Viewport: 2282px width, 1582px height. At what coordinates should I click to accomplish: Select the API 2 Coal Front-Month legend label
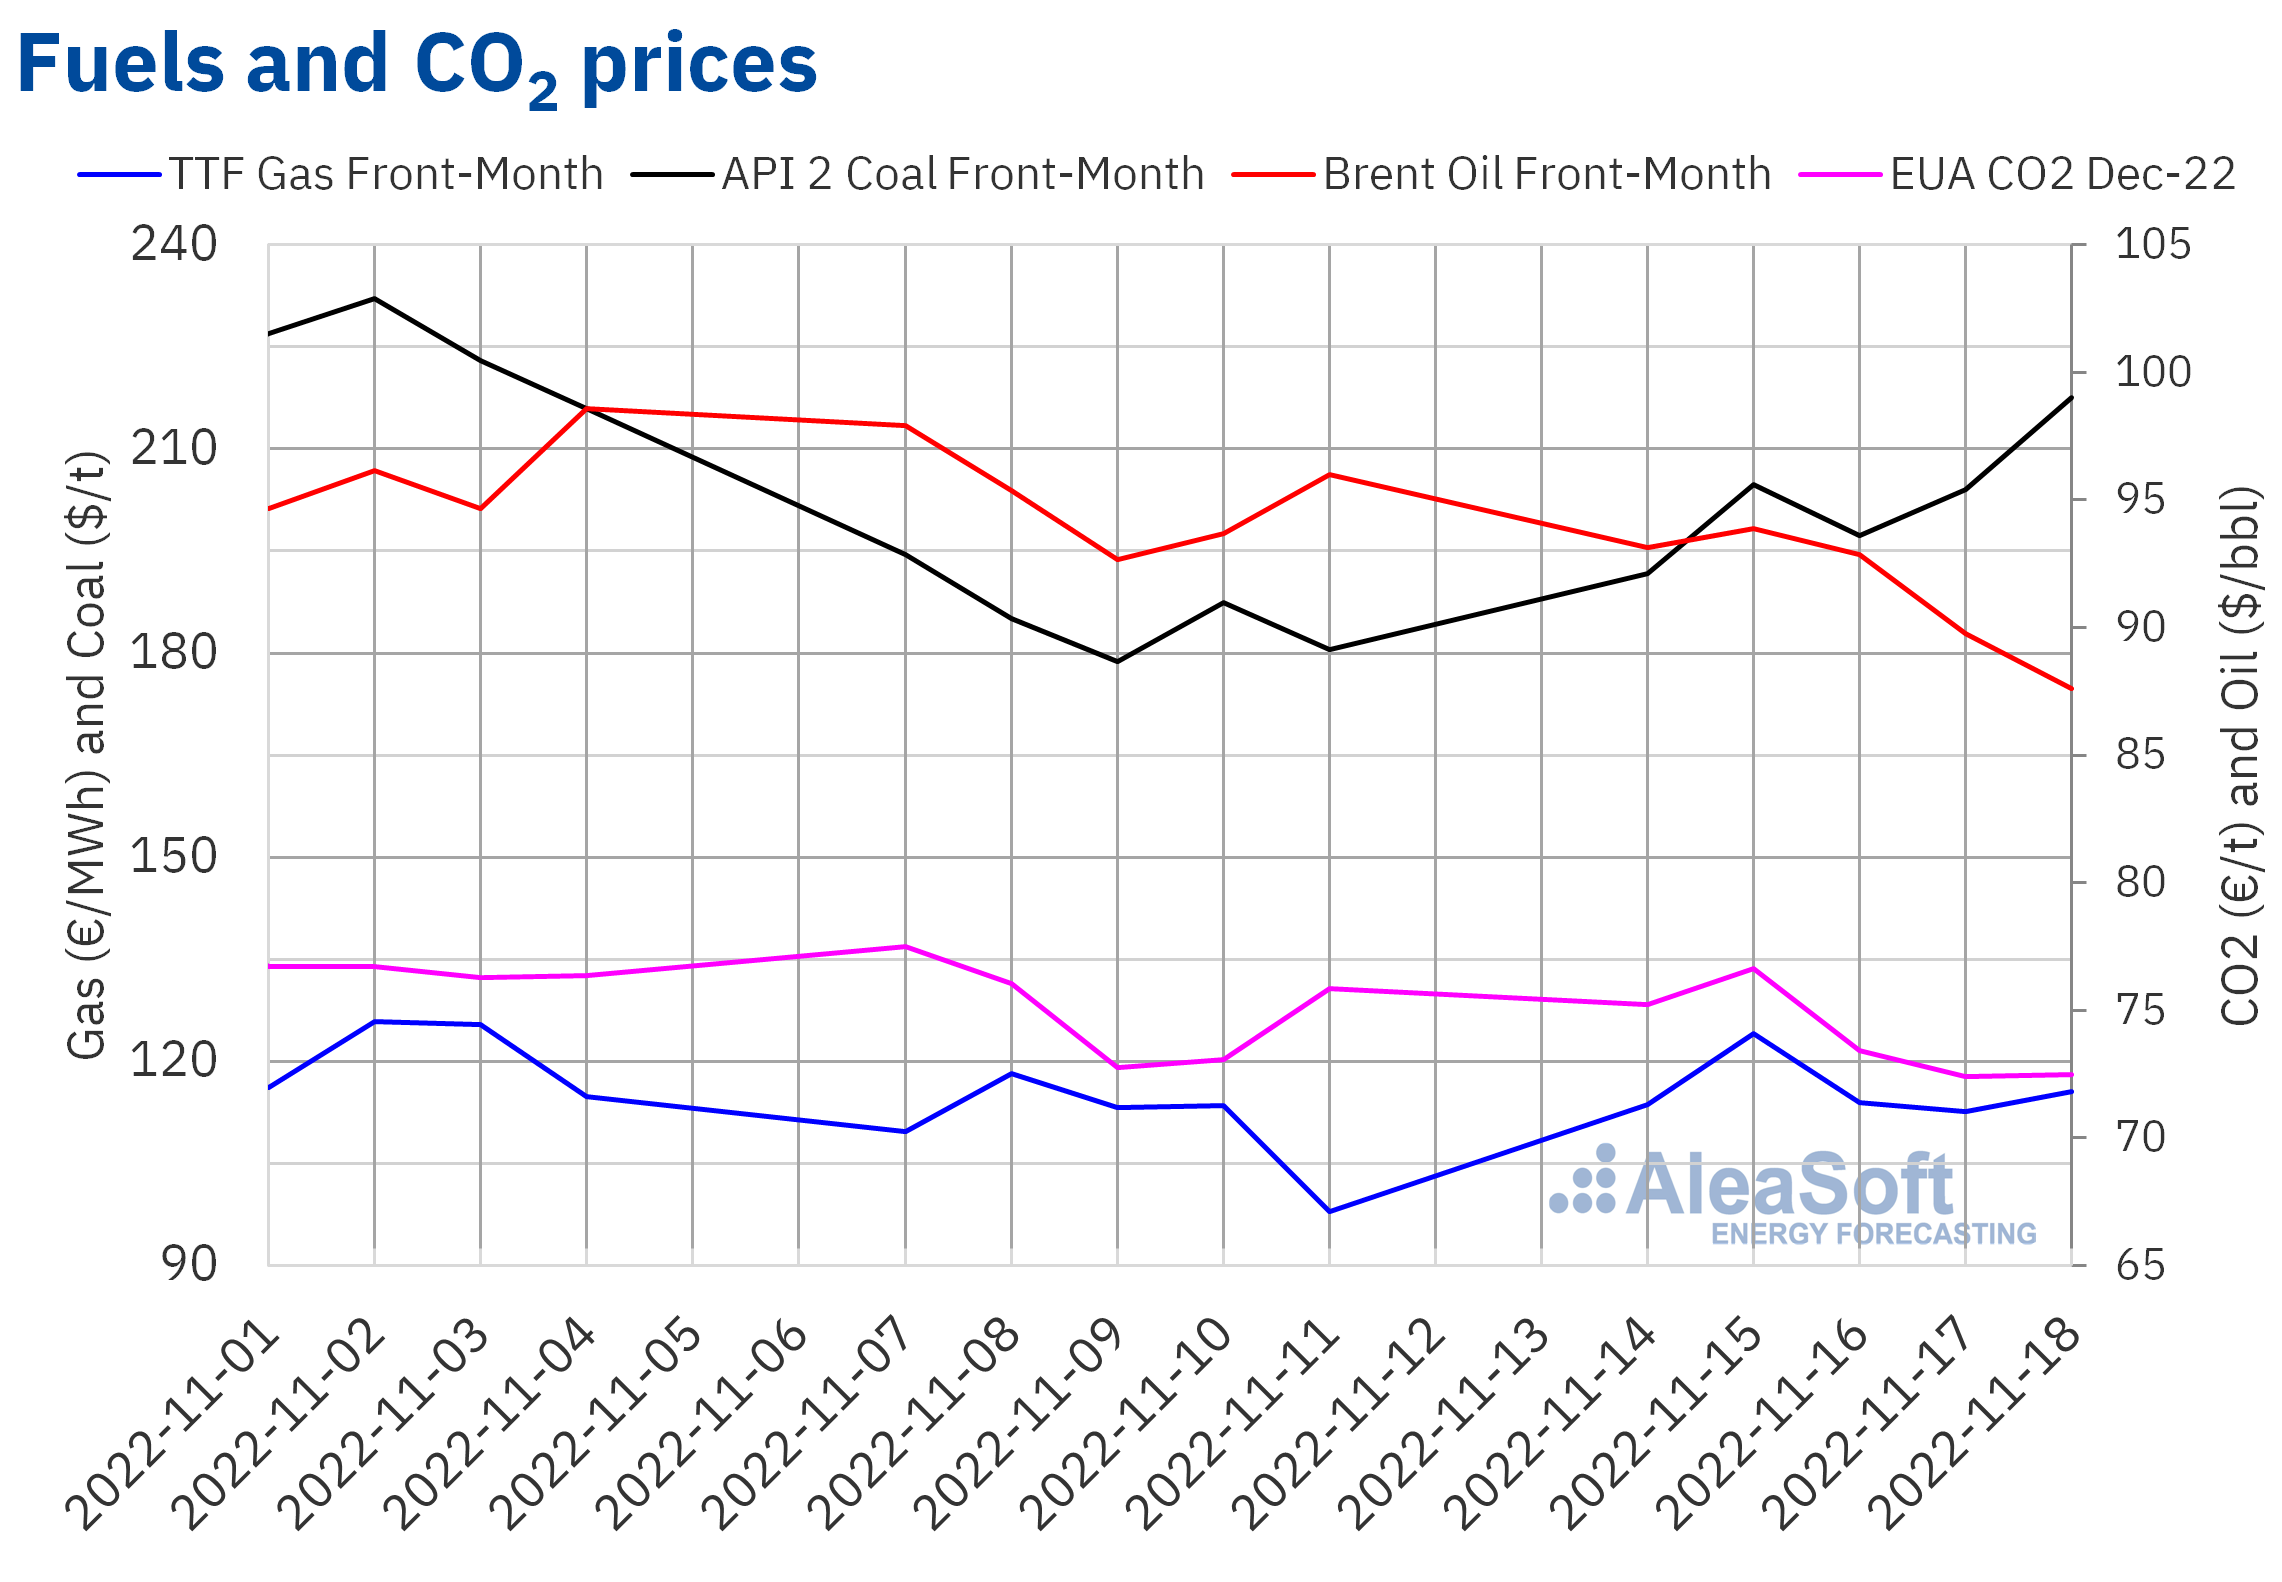tap(962, 175)
